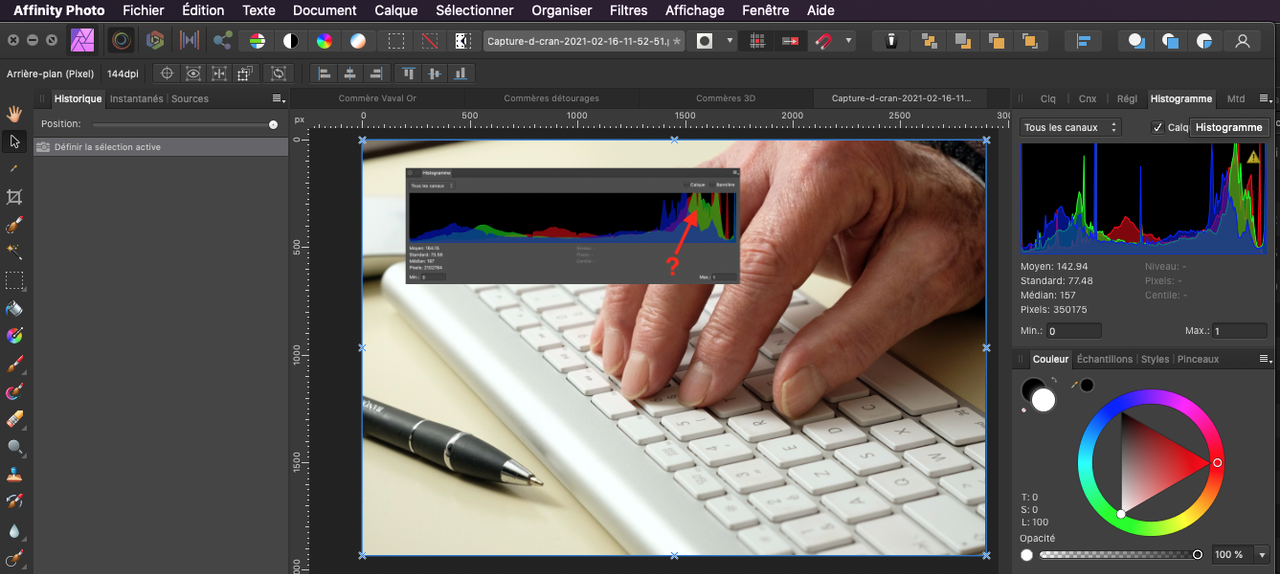Click the white primary colour swatch circle
This screenshot has width=1280, height=574.
[1044, 400]
